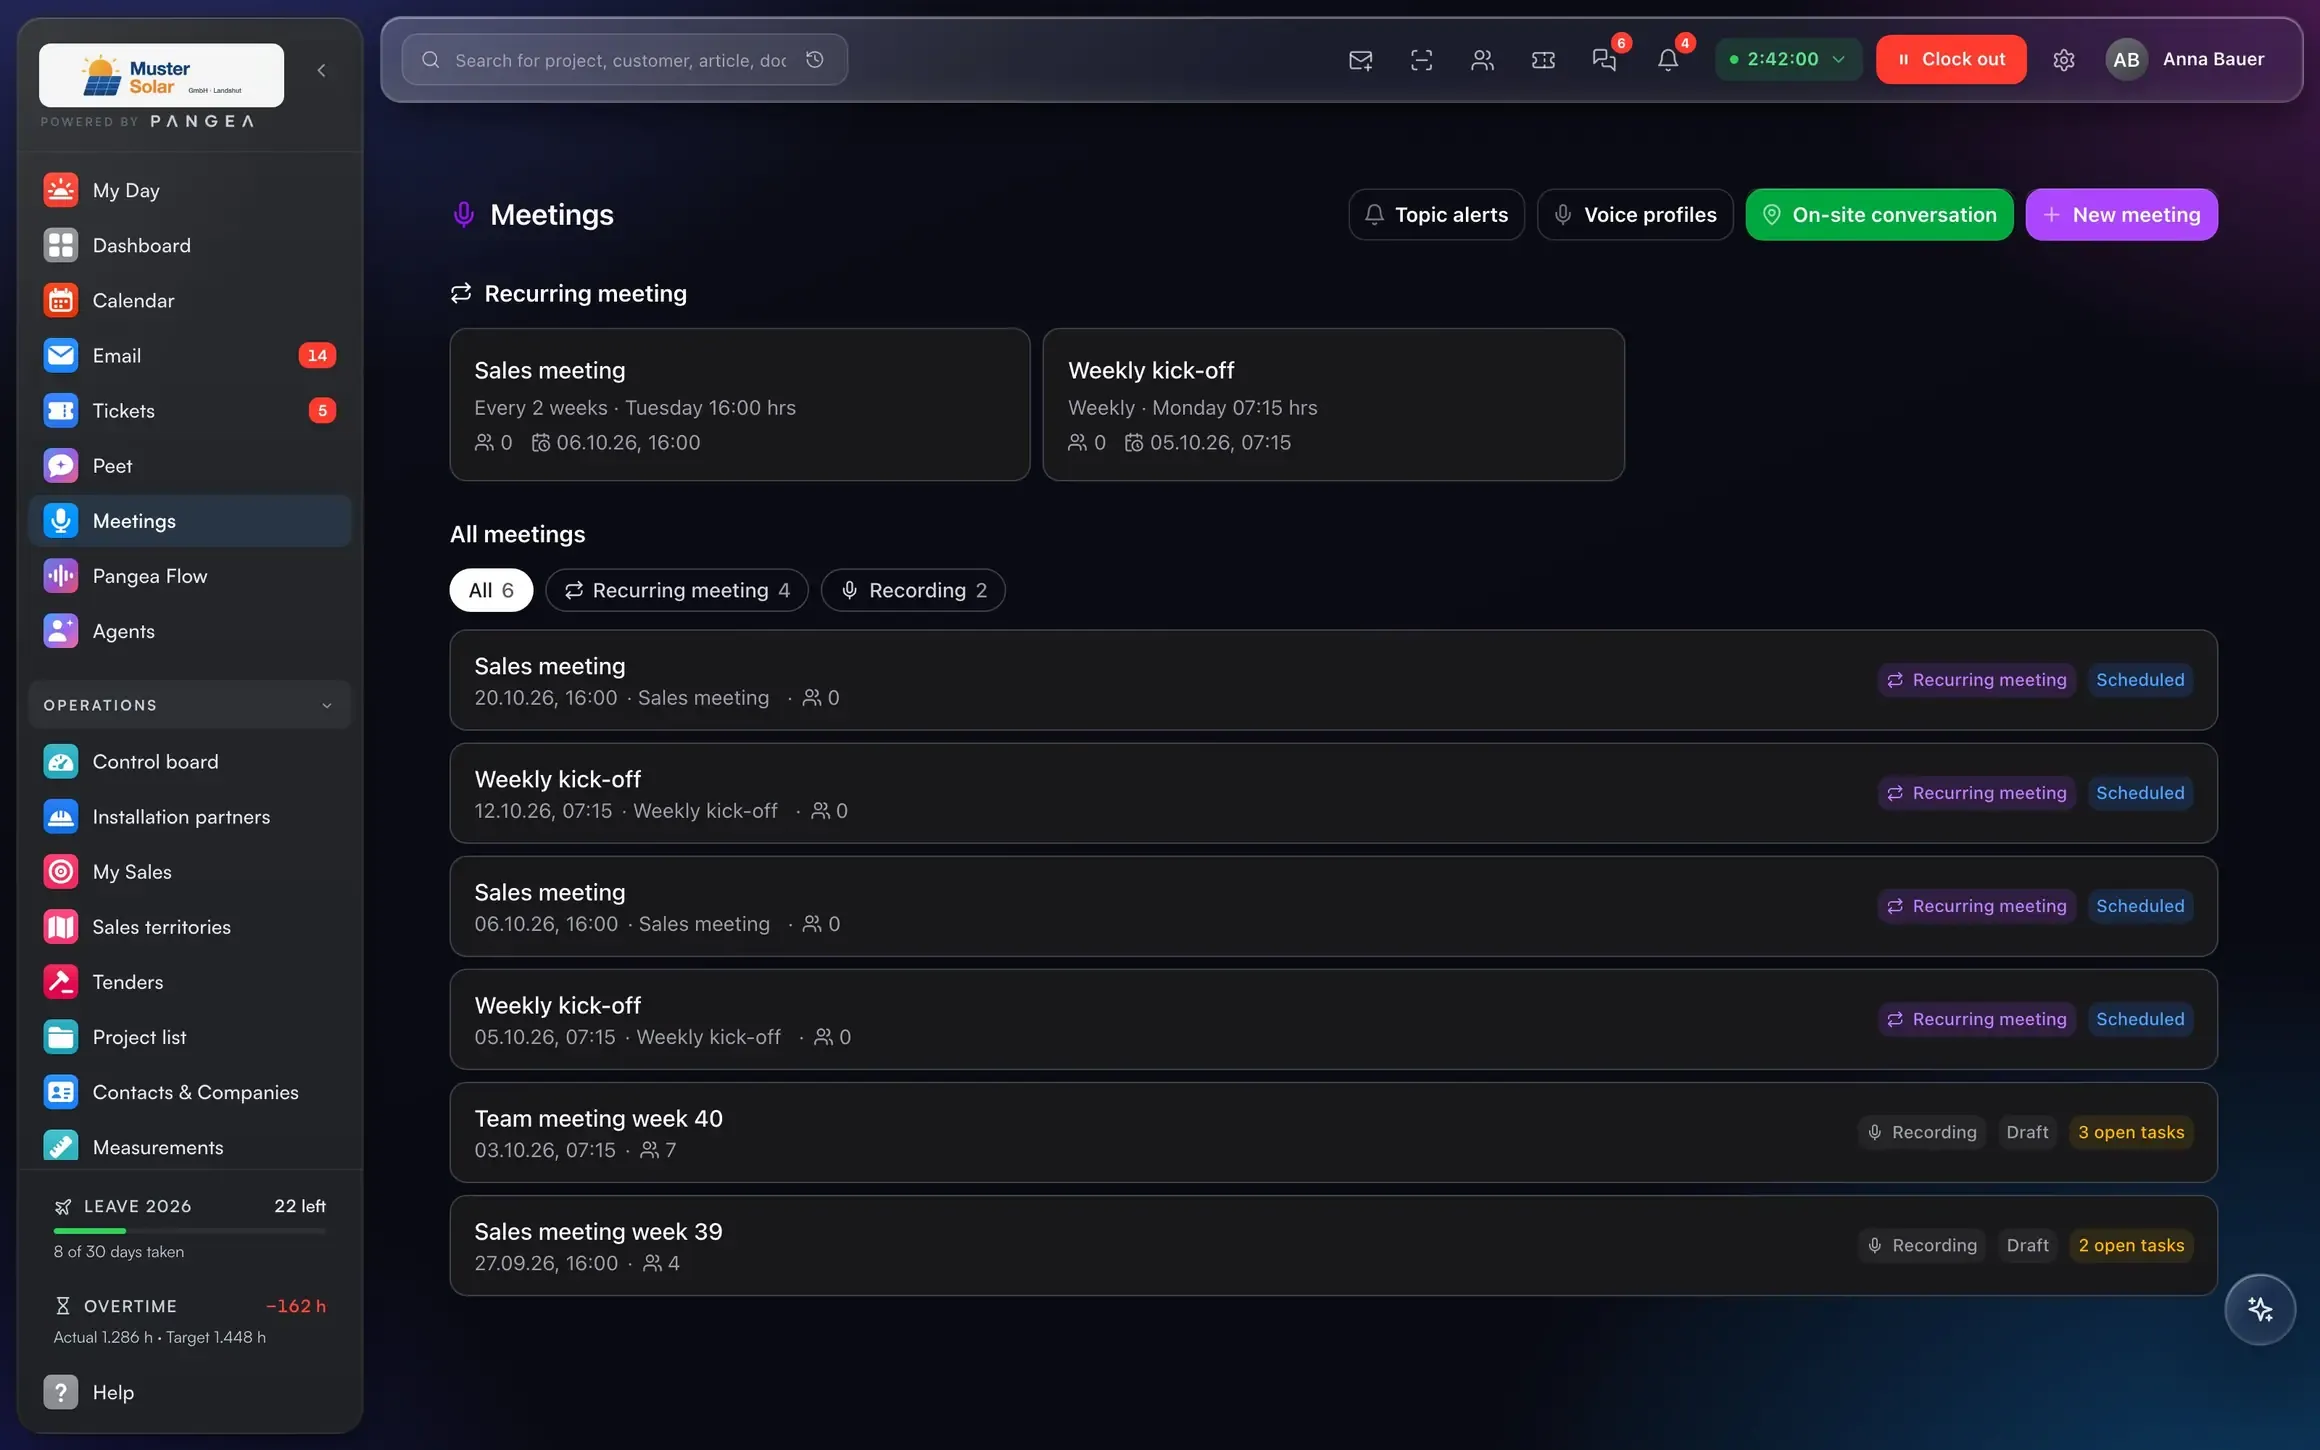Click the New meeting button

2121,215
